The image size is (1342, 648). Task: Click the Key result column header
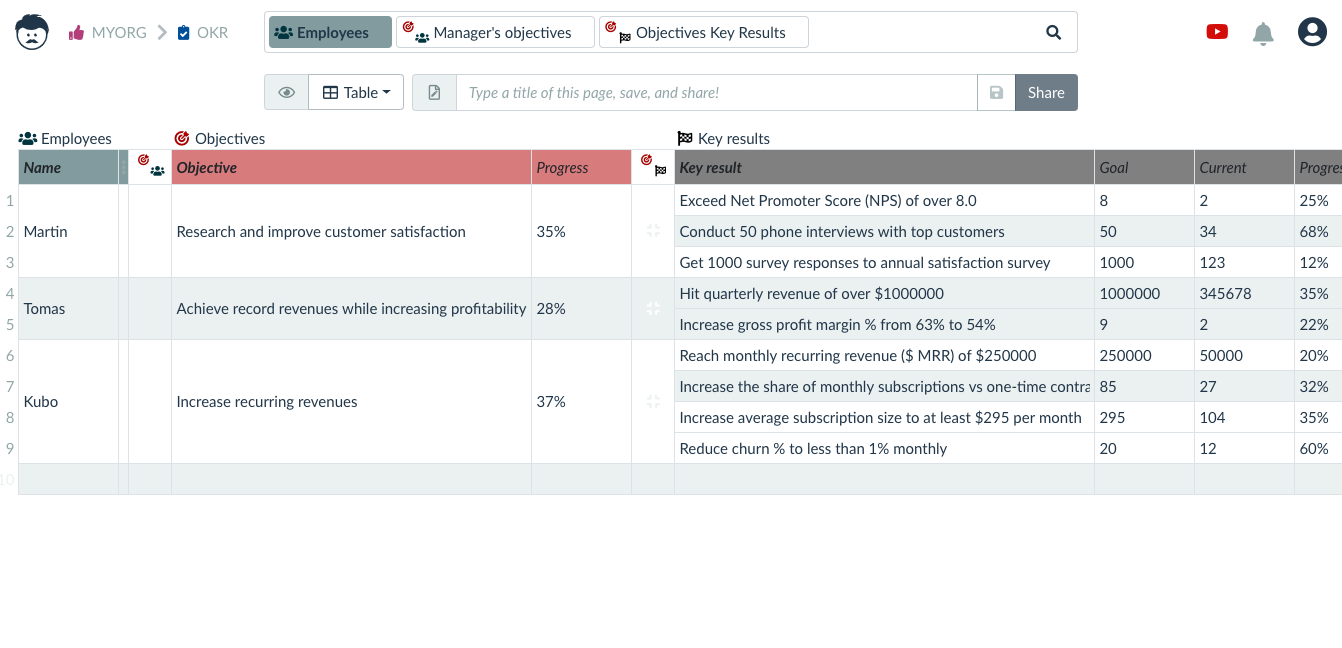(x=884, y=167)
